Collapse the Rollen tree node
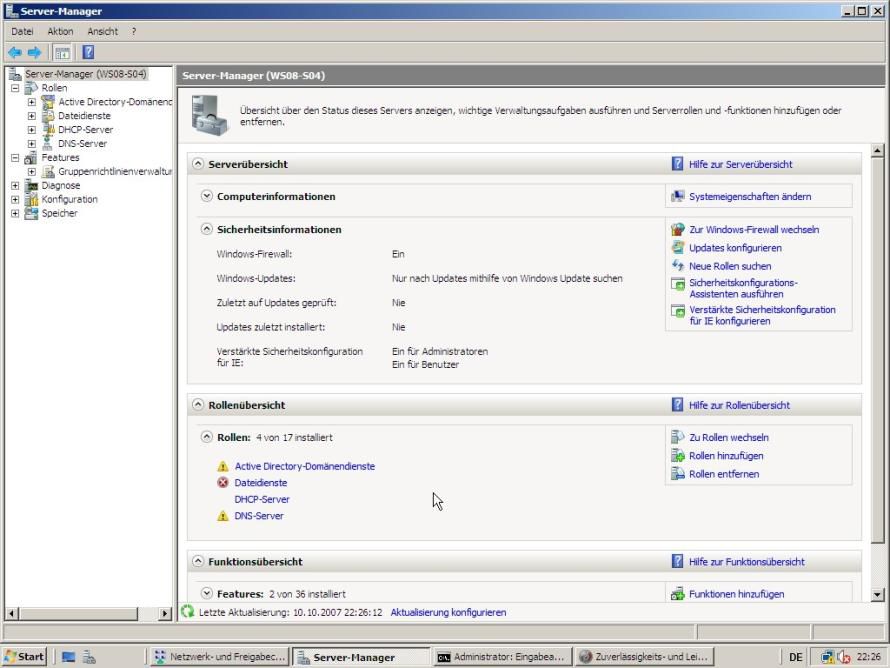890x668 pixels. pyautogui.click(x=15, y=88)
